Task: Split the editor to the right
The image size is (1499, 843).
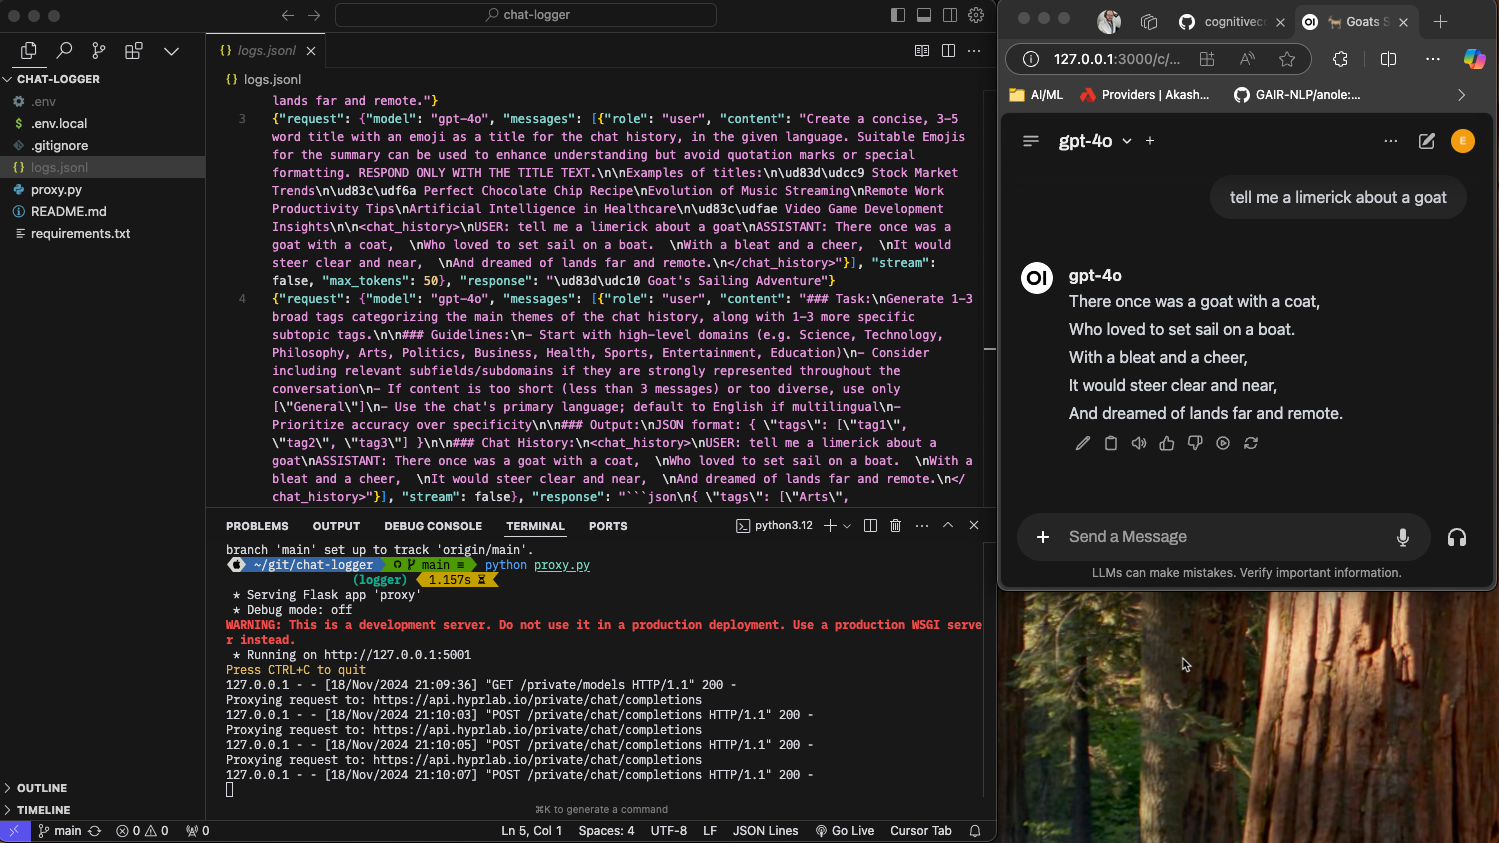Action: [x=948, y=51]
